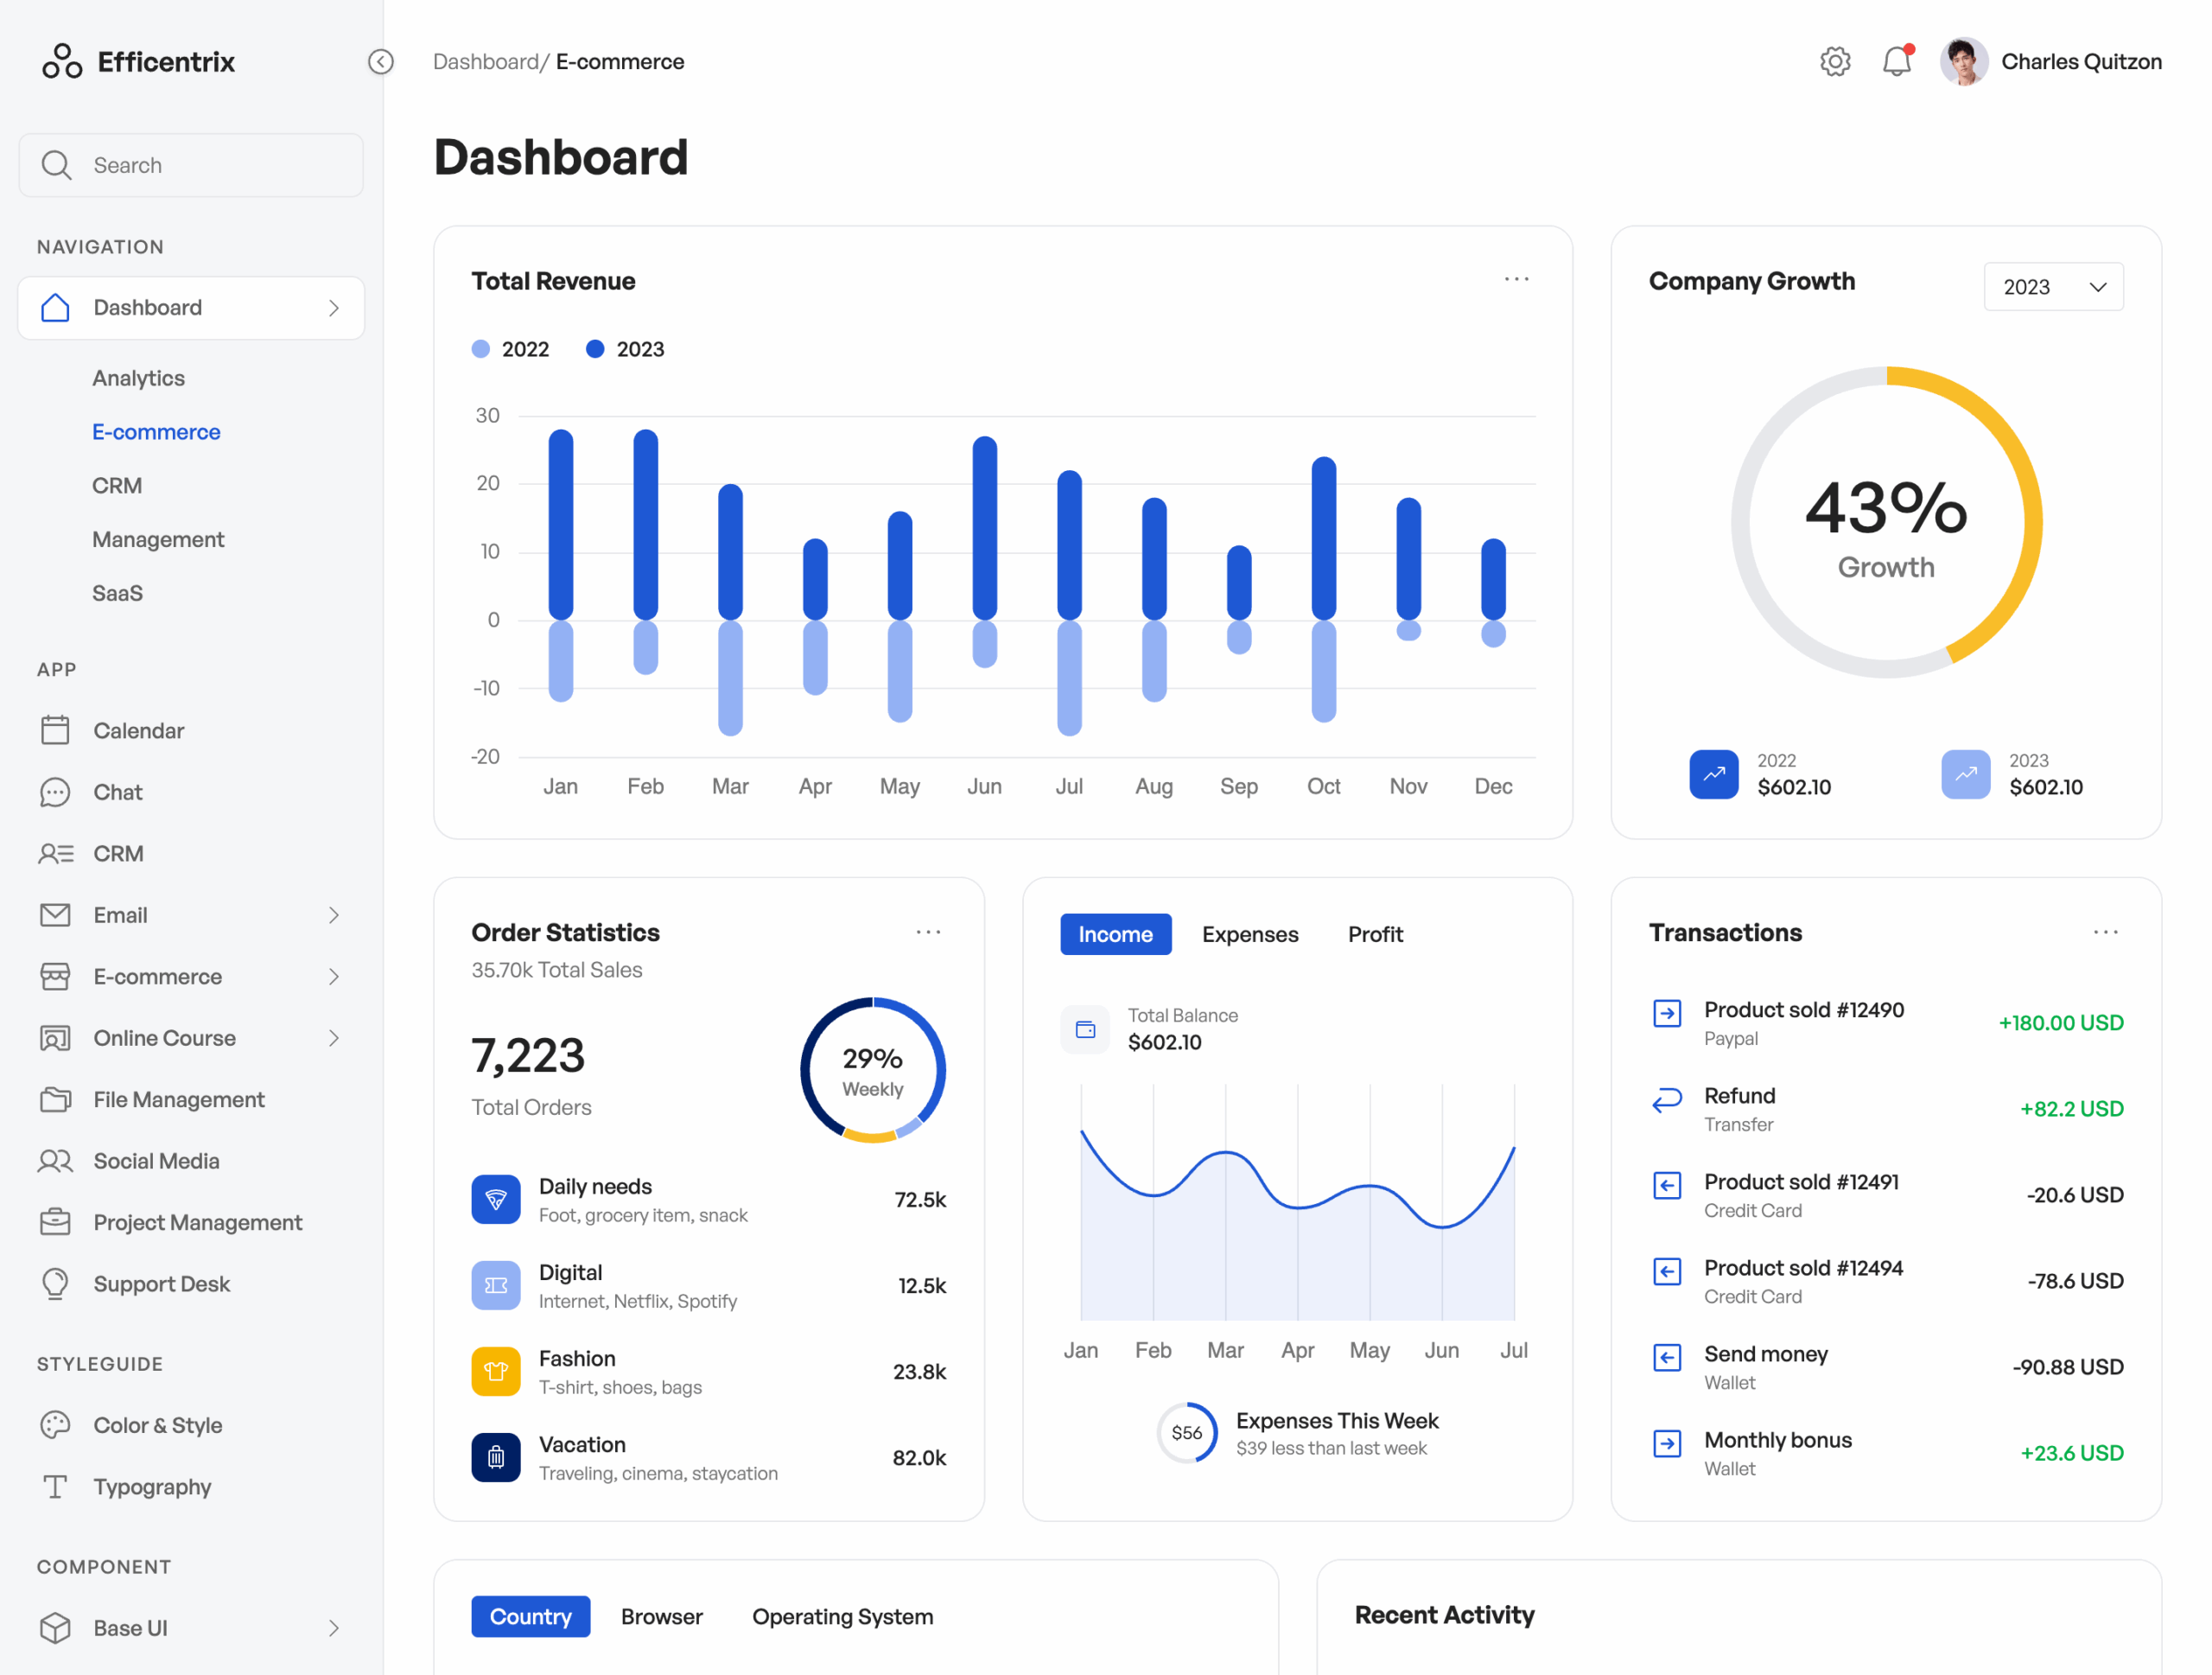Screen dimensions: 2212x1675
Task: Click the Daily needs category icon
Action: click(x=496, y=1199)
